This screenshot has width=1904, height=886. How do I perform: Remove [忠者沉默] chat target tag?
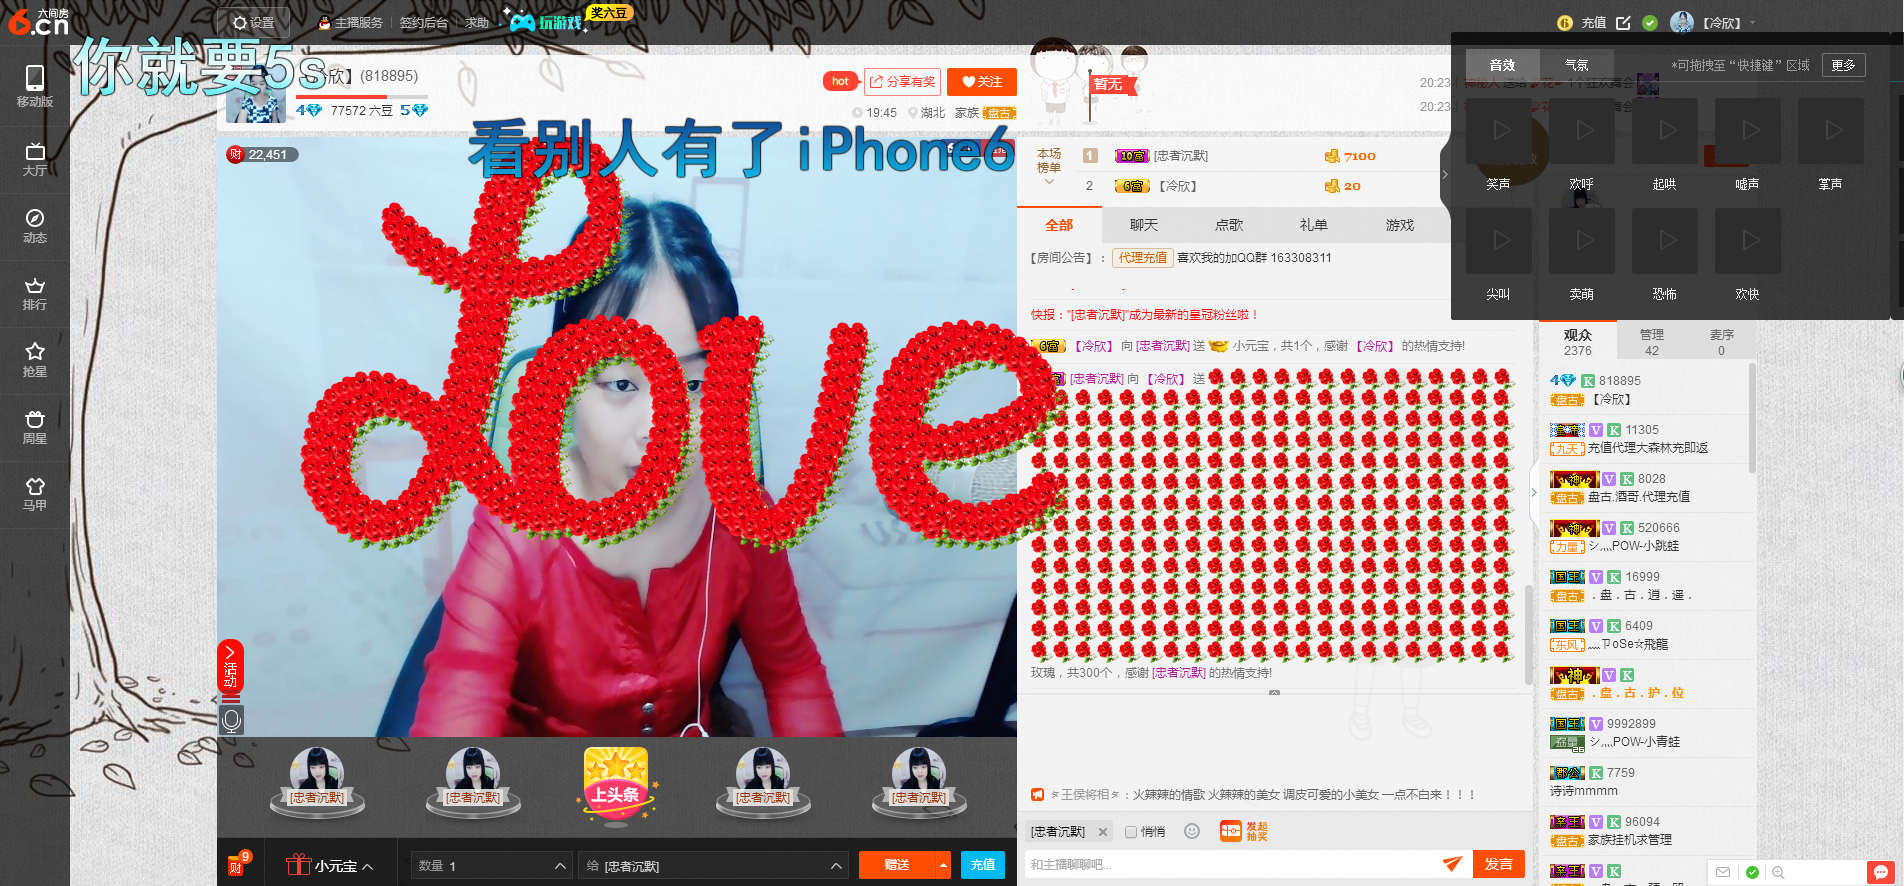click(x=1103, y=832)
